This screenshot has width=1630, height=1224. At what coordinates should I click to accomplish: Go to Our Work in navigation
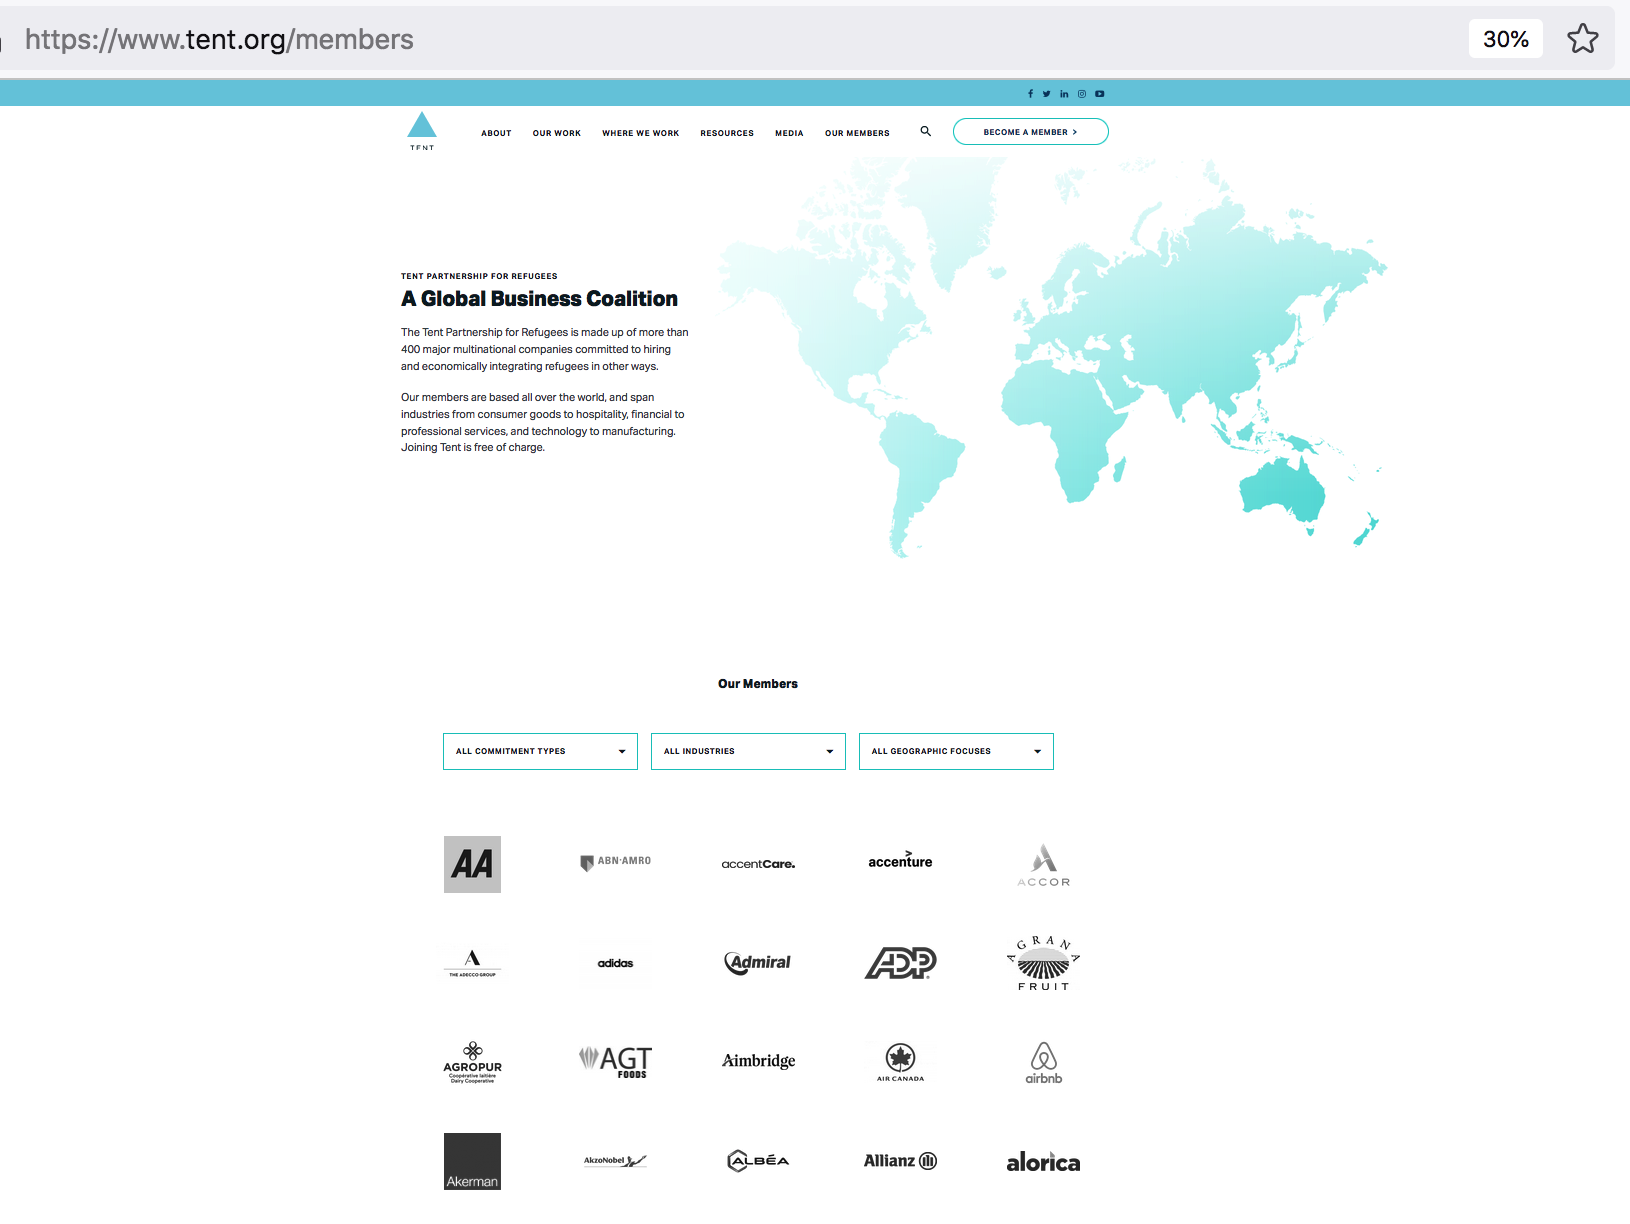(557, 133)
